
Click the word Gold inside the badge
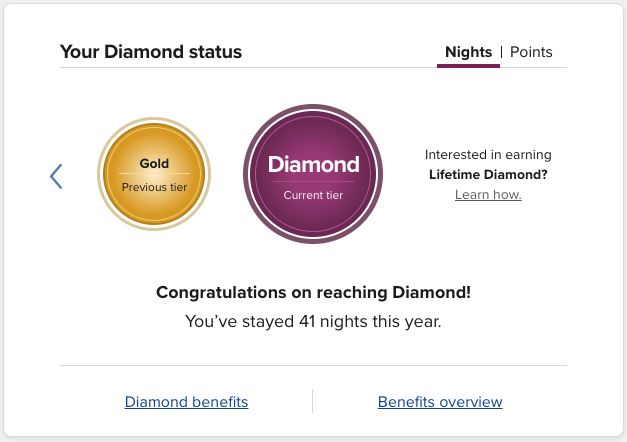(x=154, y=163)
